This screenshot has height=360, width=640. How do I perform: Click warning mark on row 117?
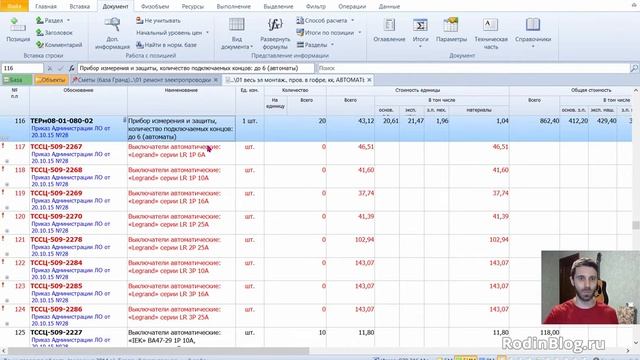3,146
